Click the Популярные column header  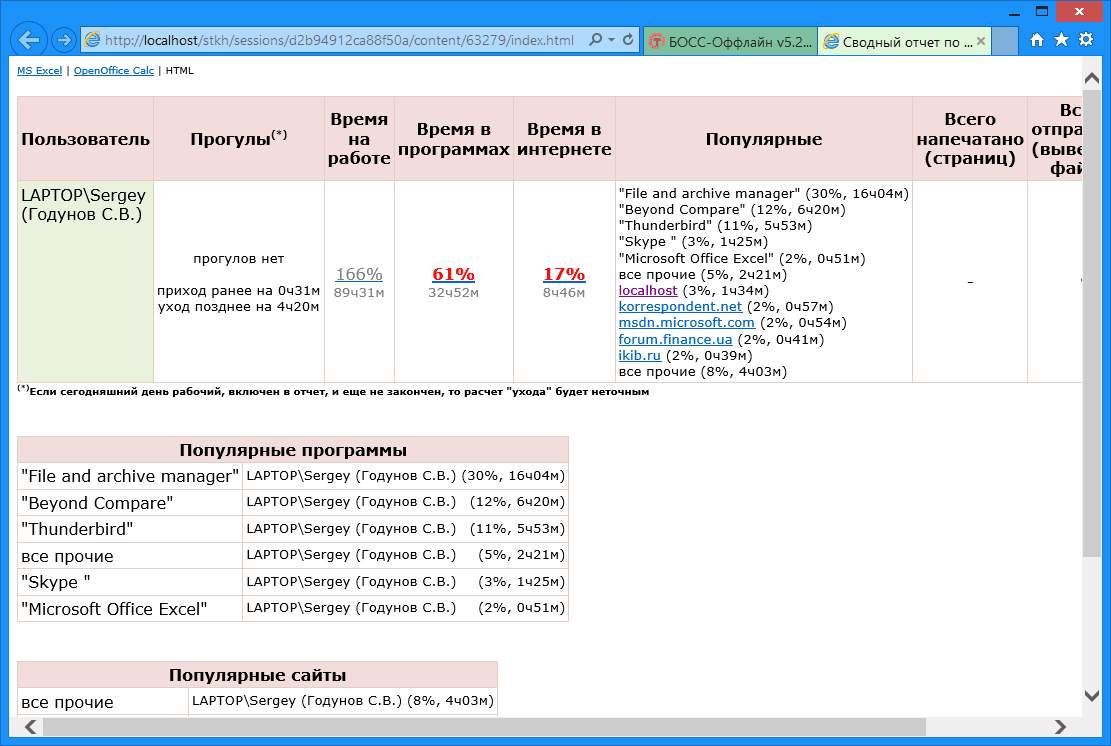[x=764, y=139]
